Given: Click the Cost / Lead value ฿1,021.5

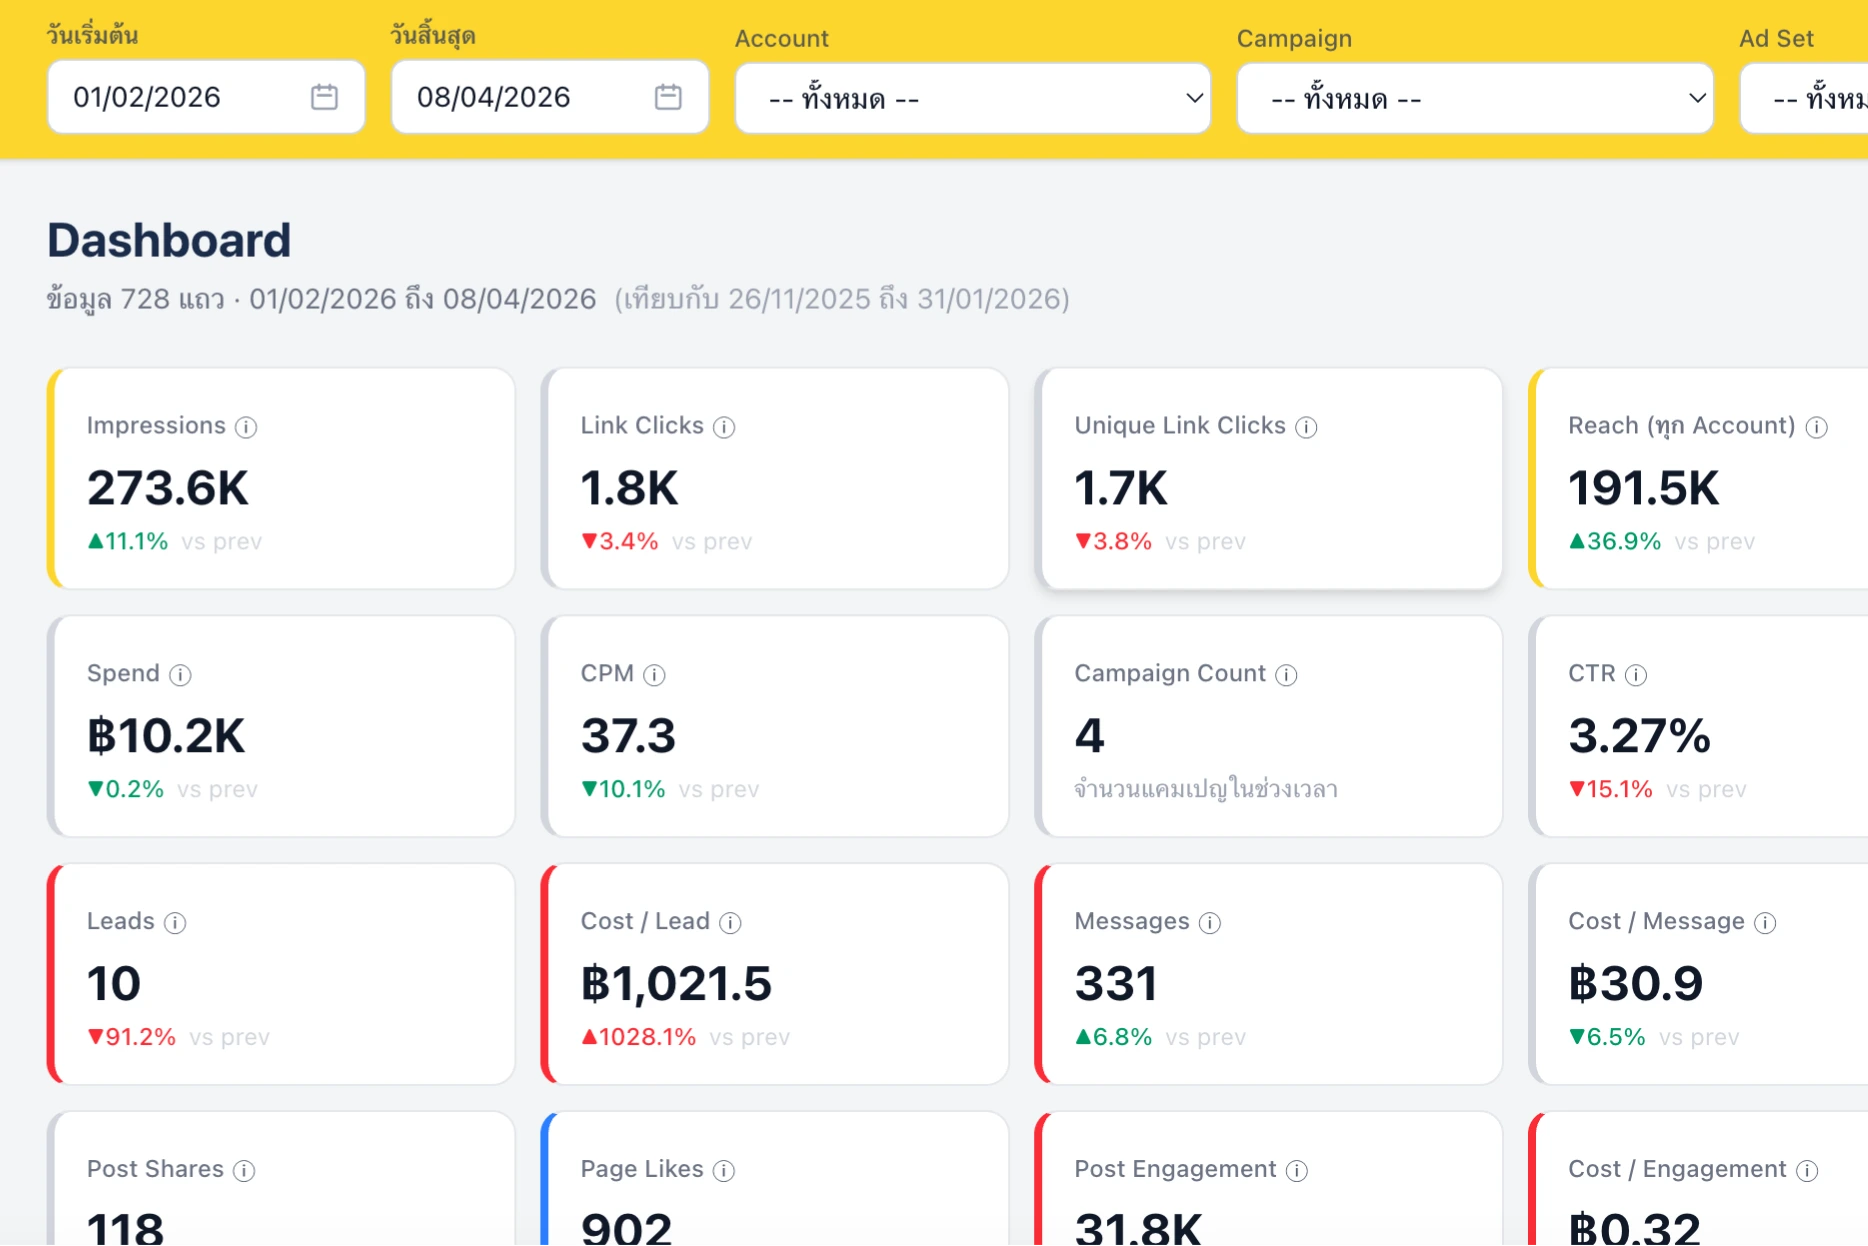Looking at the screenshot, I should [676, 984].
